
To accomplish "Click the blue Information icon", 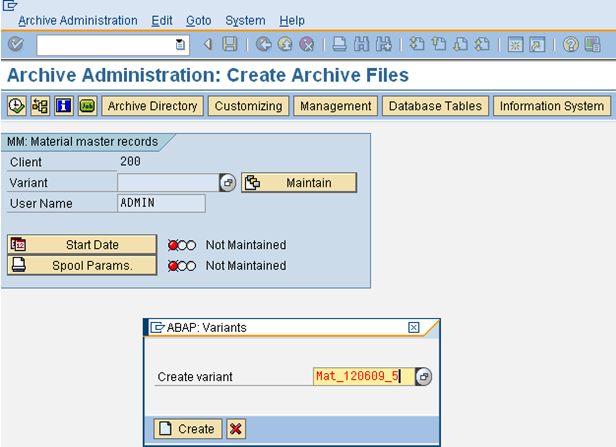I will [64, 106].
